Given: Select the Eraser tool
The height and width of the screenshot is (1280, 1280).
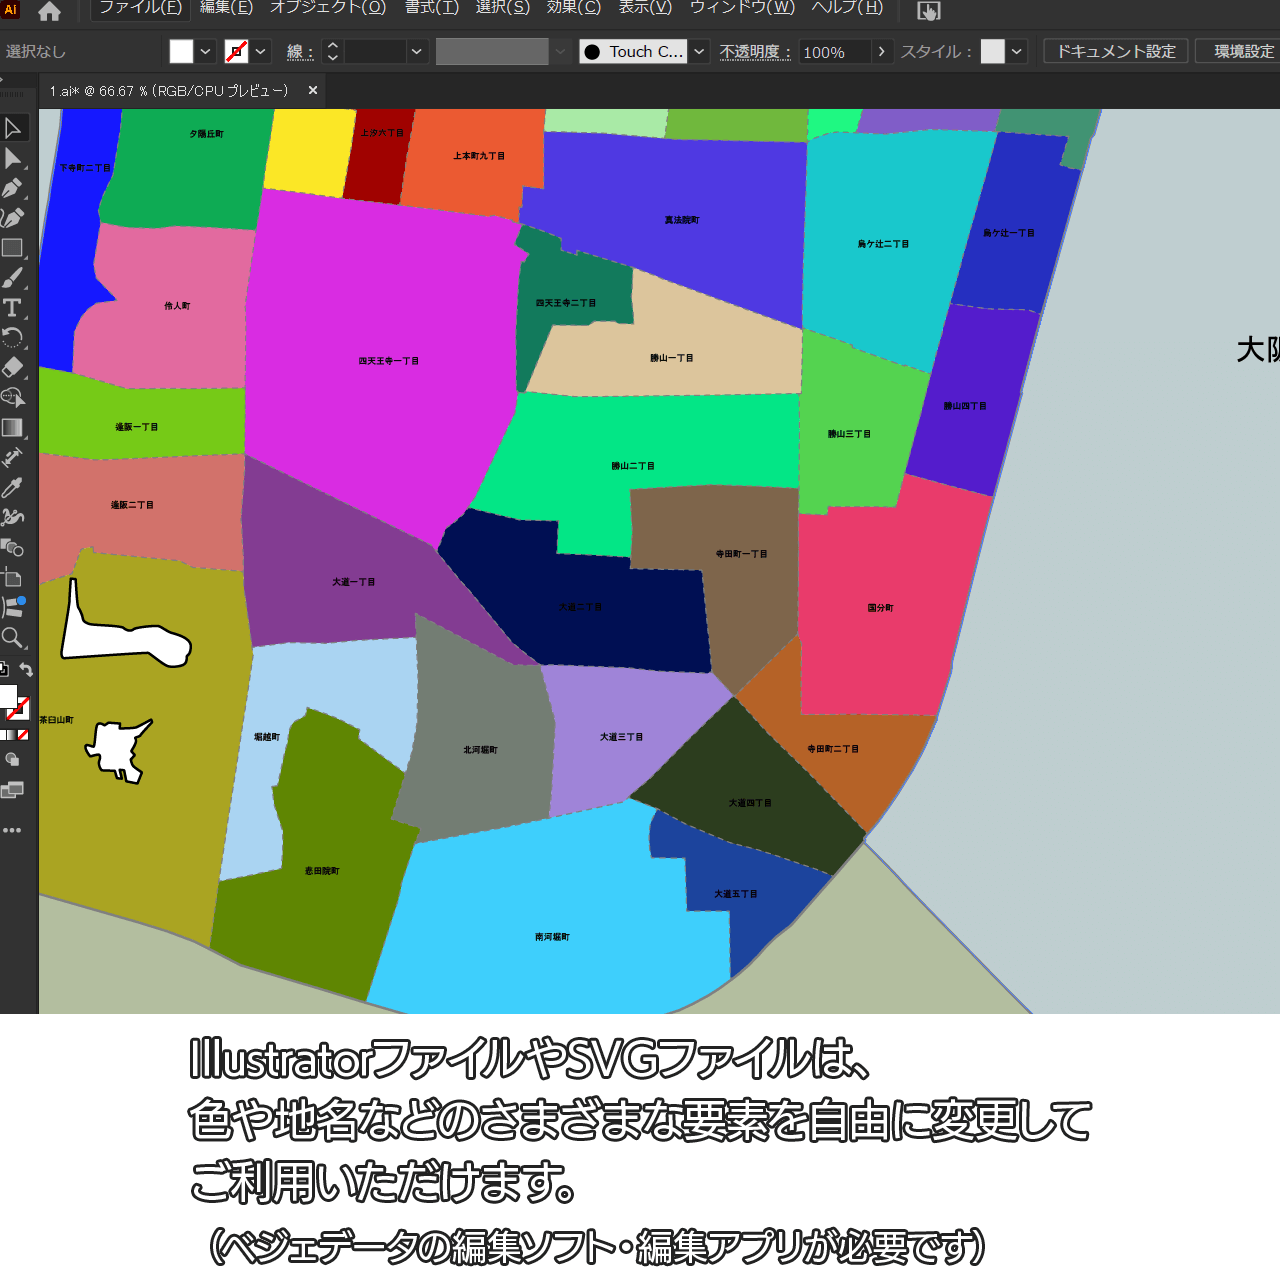Looking at the screenshot, I should (x=13, y=367).
